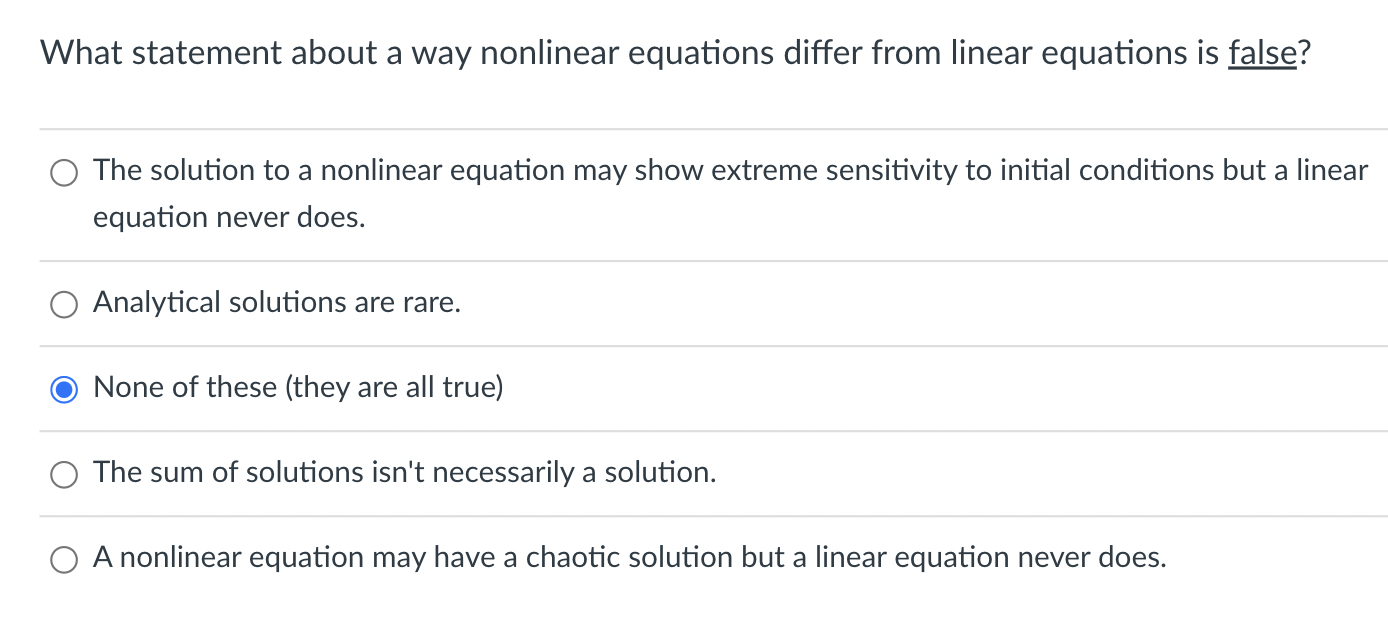The image size is (1388, 640).
Task: Select 'The sum of solutions isn't necessarily a solution'
Action: 63,474
